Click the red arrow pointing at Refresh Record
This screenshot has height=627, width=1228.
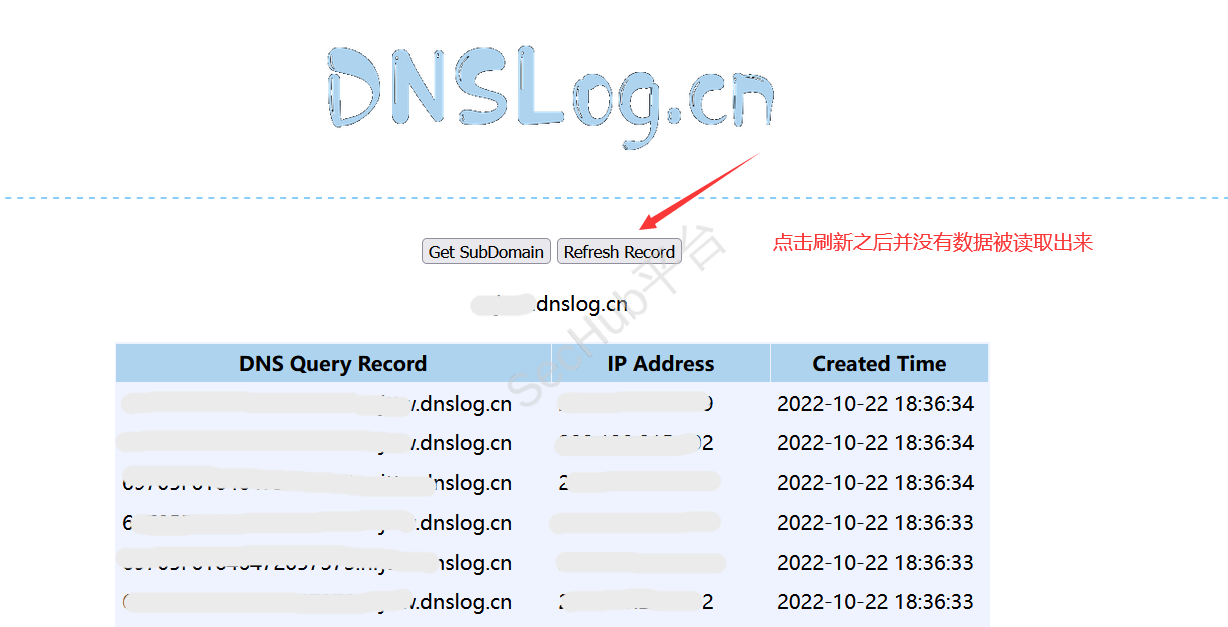pos(698,191)
